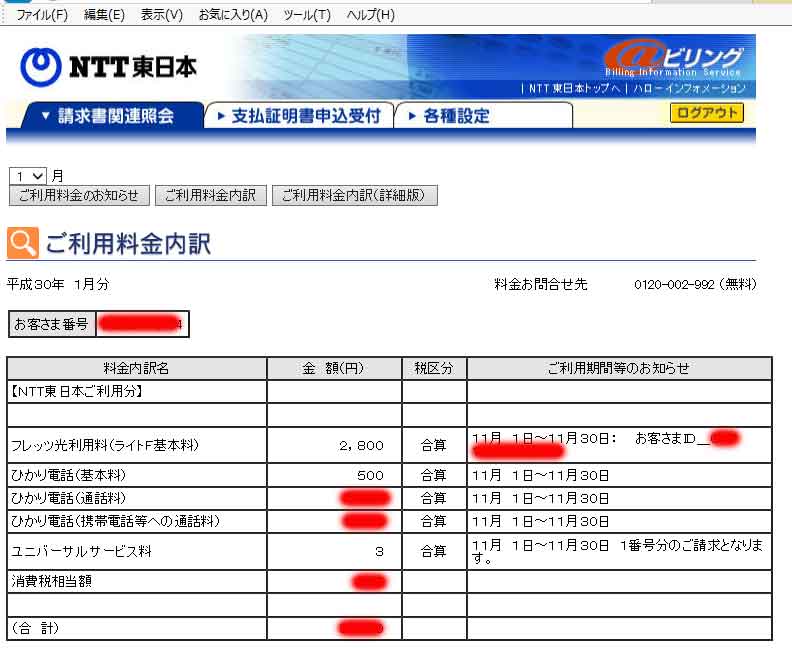Click the NTT東日本 logo
This screenshot has height=648, width=792.
pyautogui.click(x=108, y=66)
